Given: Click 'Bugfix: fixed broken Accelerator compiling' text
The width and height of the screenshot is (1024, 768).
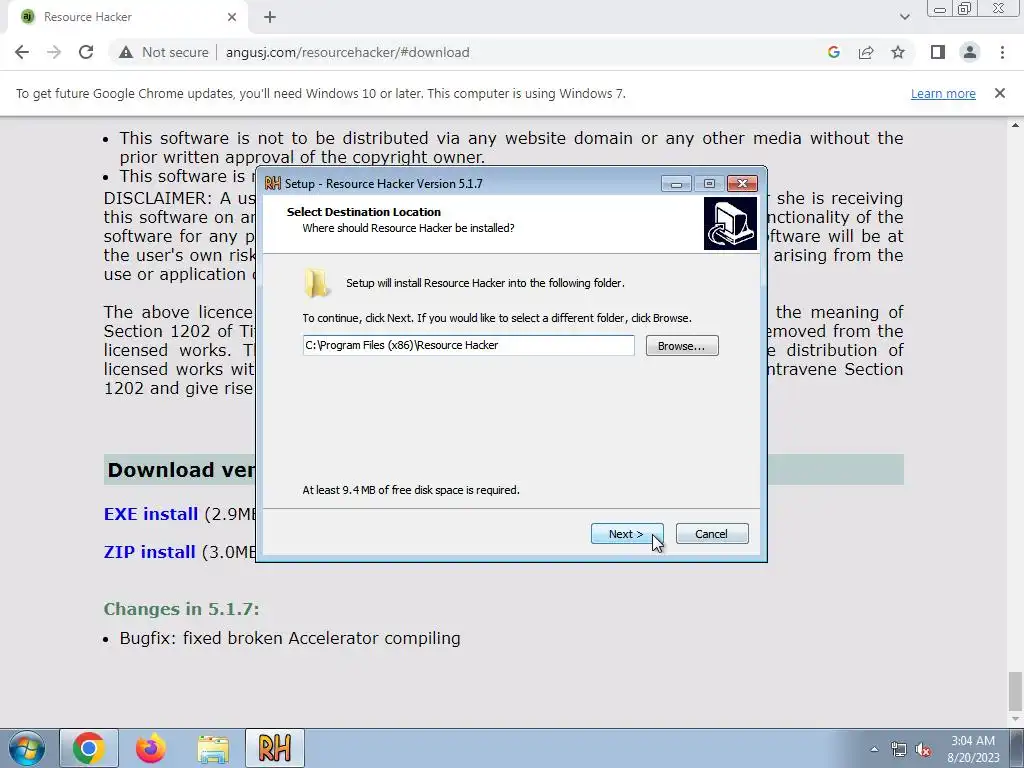Looking at the screenshot, I should pyautogui.click(x=290, y=638).
